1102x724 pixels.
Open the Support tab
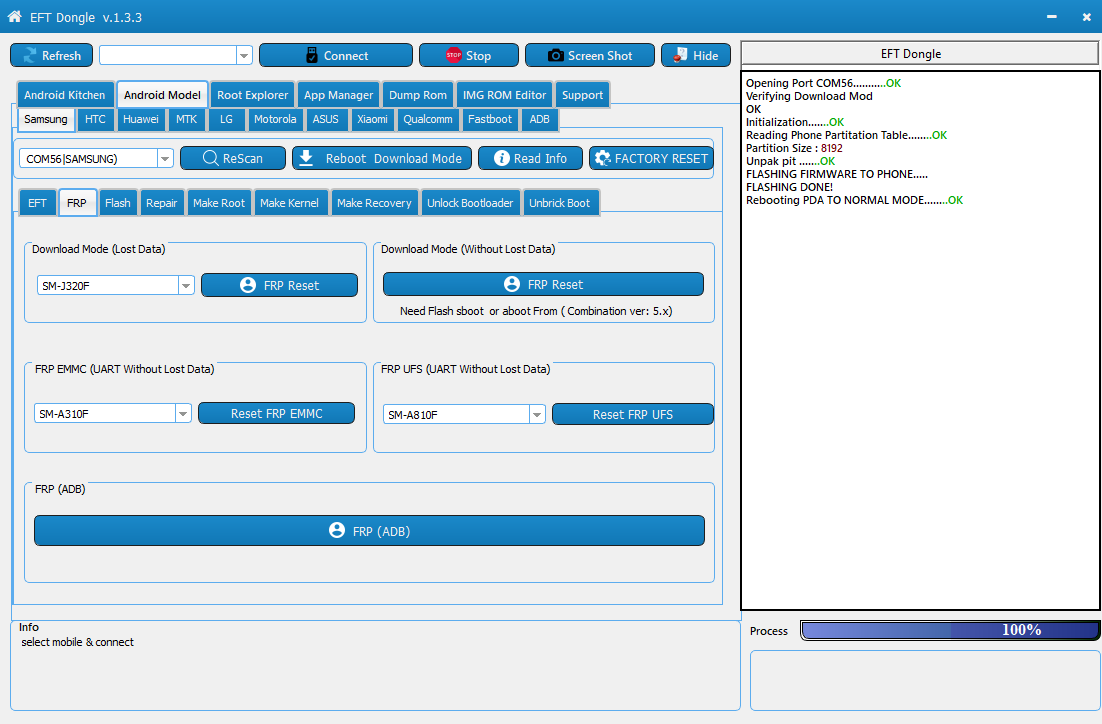(x=582, y=95)
